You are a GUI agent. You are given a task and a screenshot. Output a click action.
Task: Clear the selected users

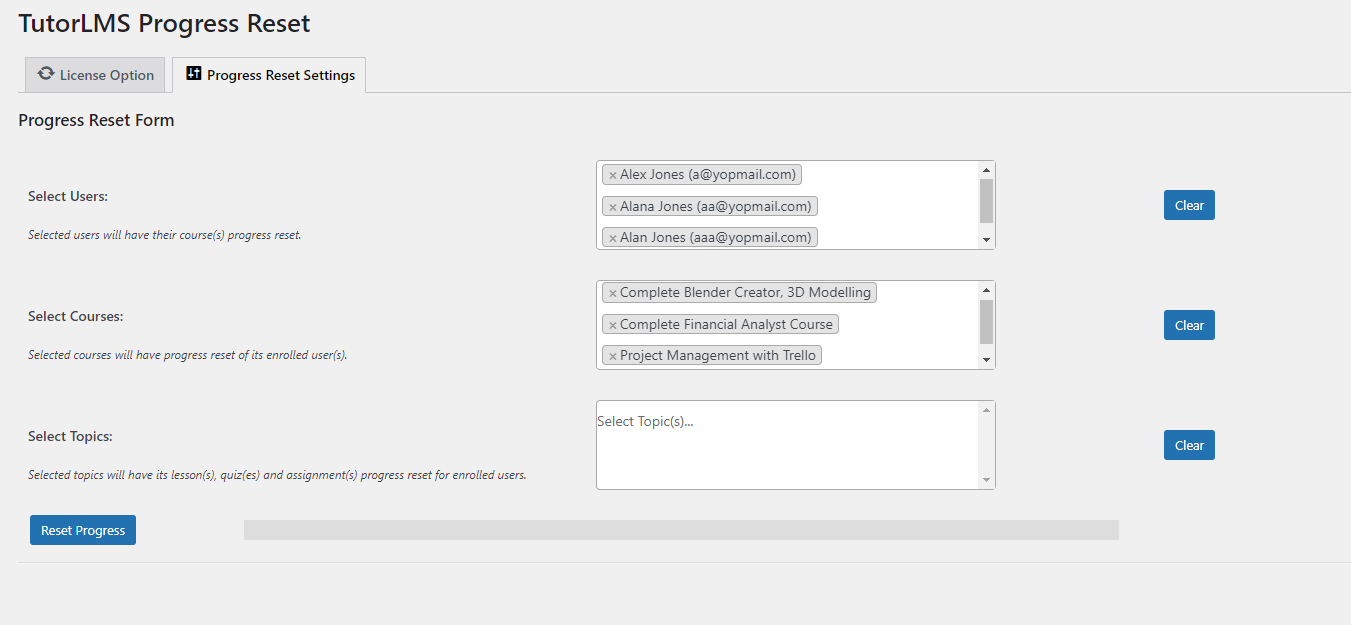click(x=1189, y=205)
